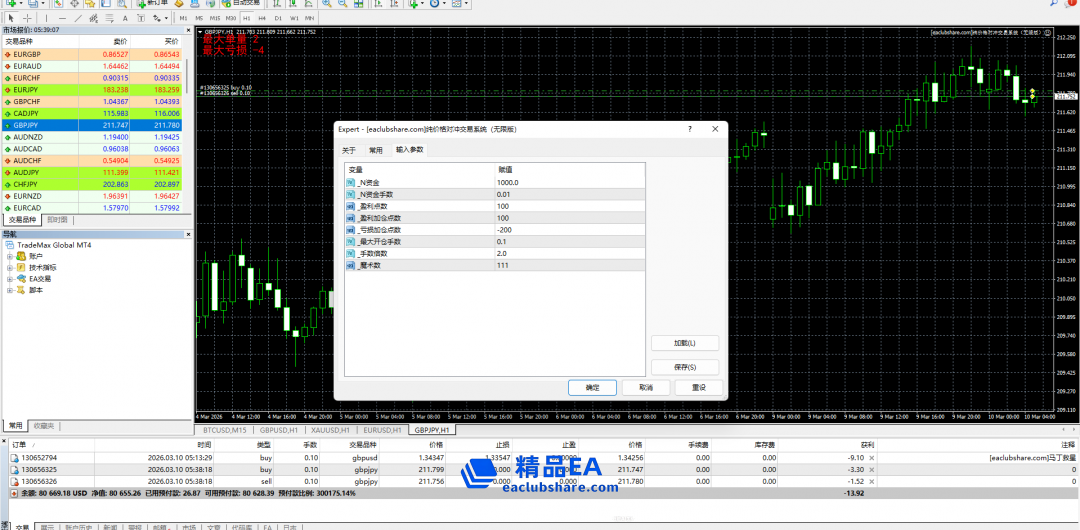Toggle the D1 timeframe button

(x=277, y=18)
